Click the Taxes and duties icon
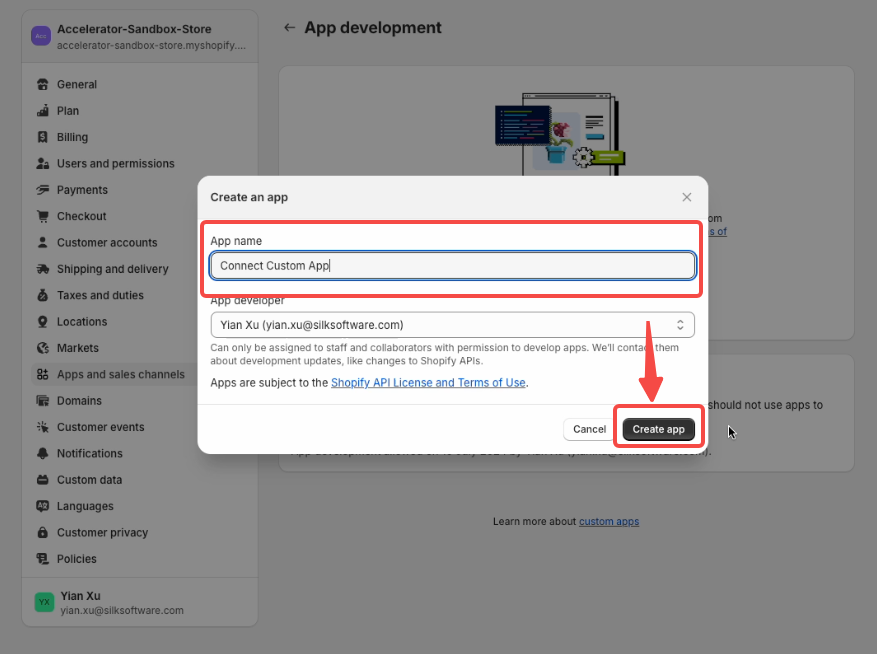The width and height of the screenshot is (877, 654). 43,295
